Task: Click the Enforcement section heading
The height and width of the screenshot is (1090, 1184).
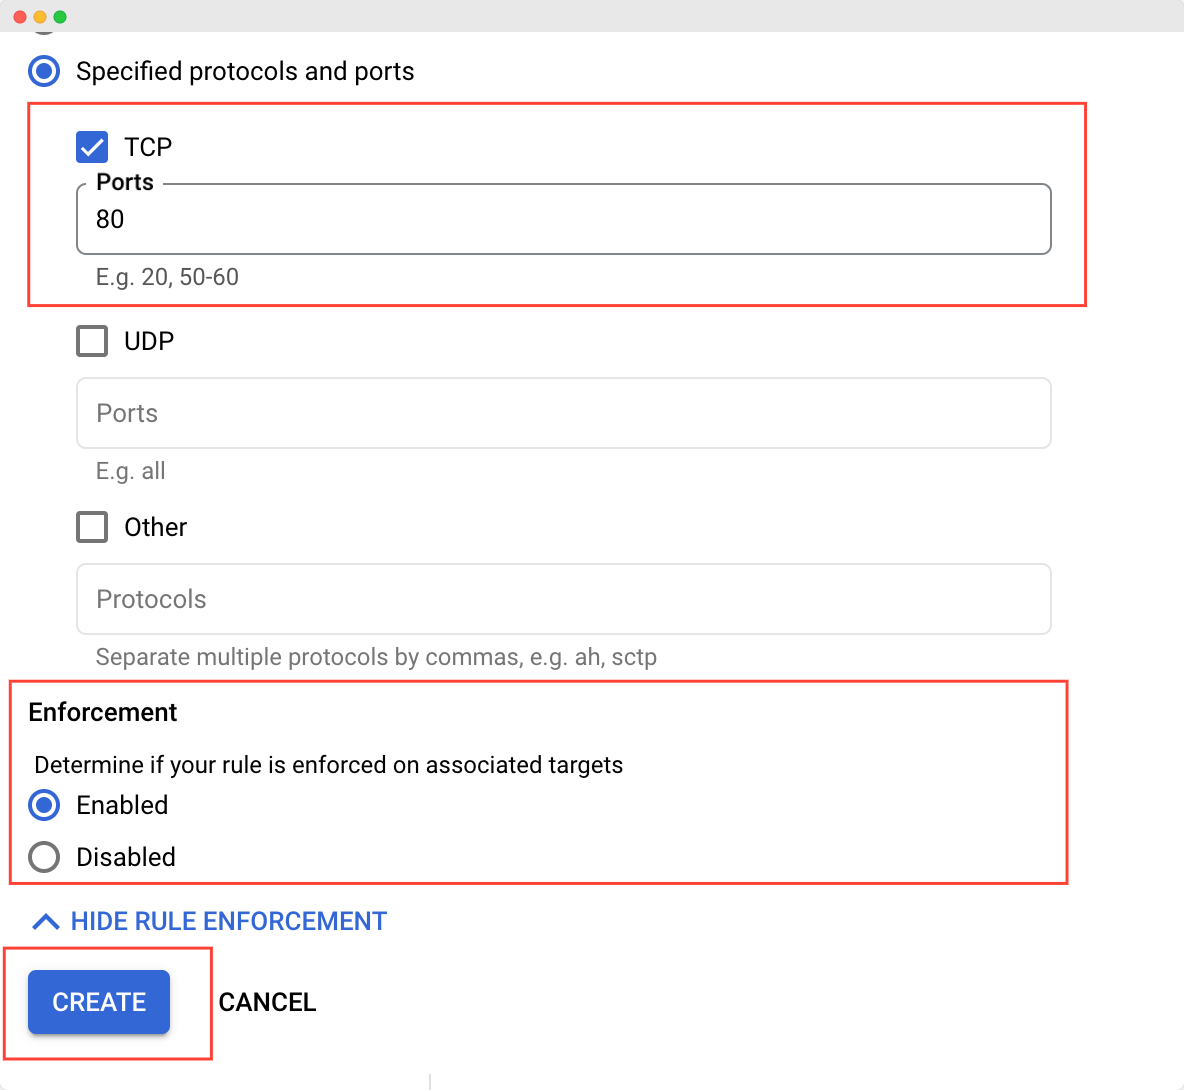Action: click(x=102, y=712)
